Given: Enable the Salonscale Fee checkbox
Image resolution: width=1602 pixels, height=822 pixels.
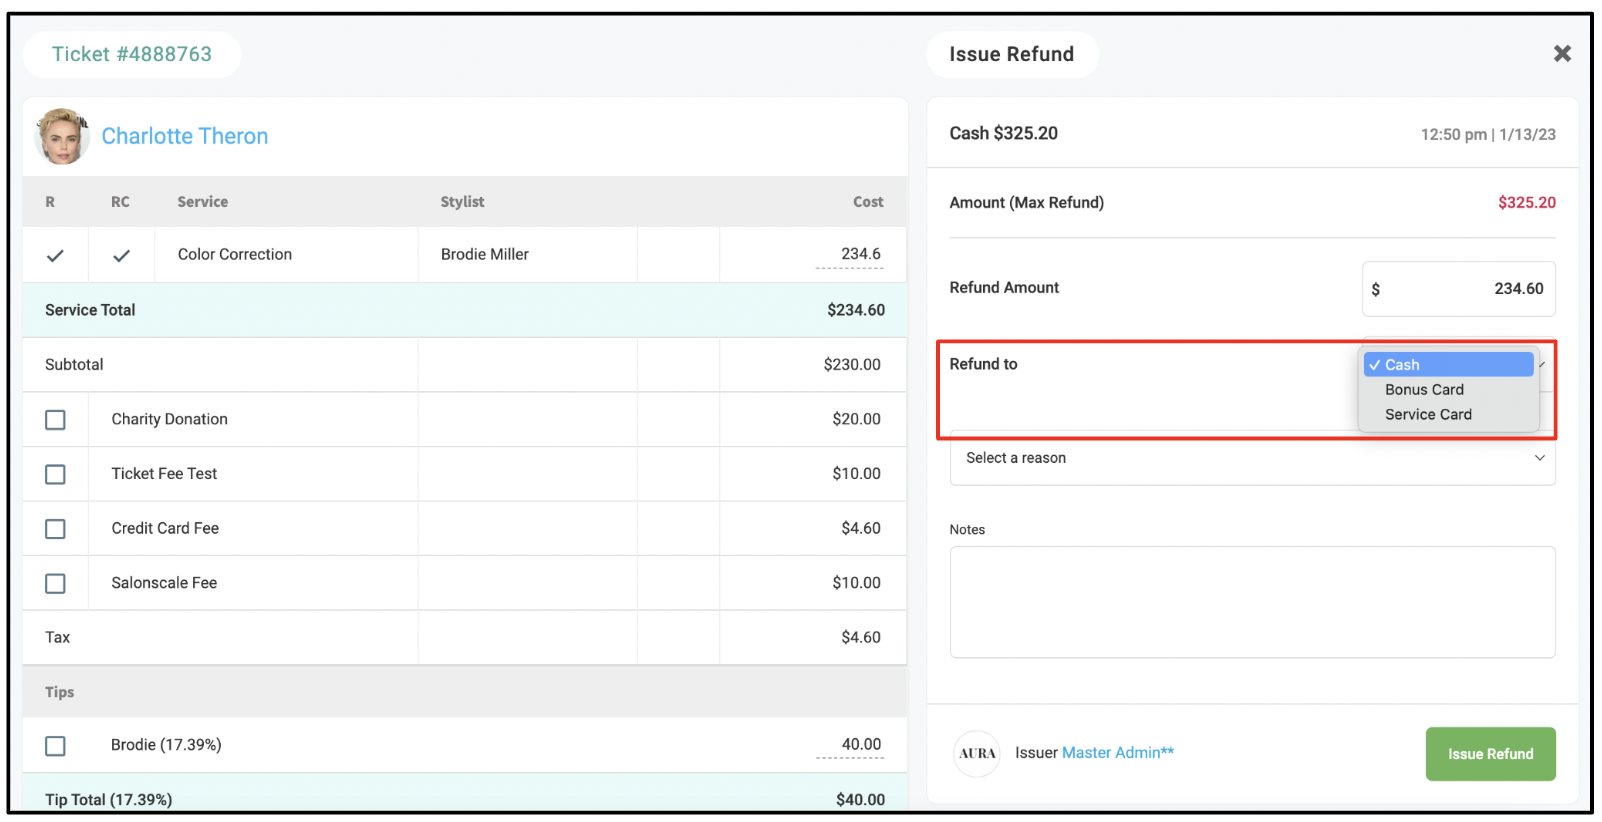Looking at the screenshot, I should coord(56,583).
